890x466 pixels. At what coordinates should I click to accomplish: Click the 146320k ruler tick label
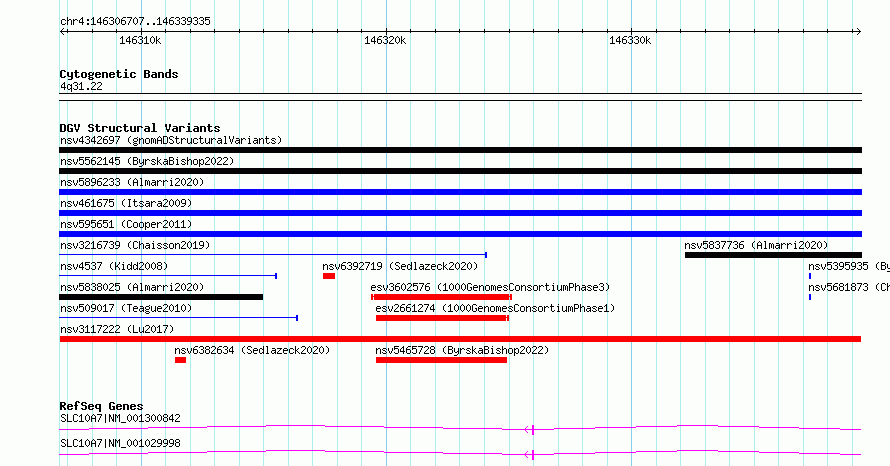click(385, 40)
